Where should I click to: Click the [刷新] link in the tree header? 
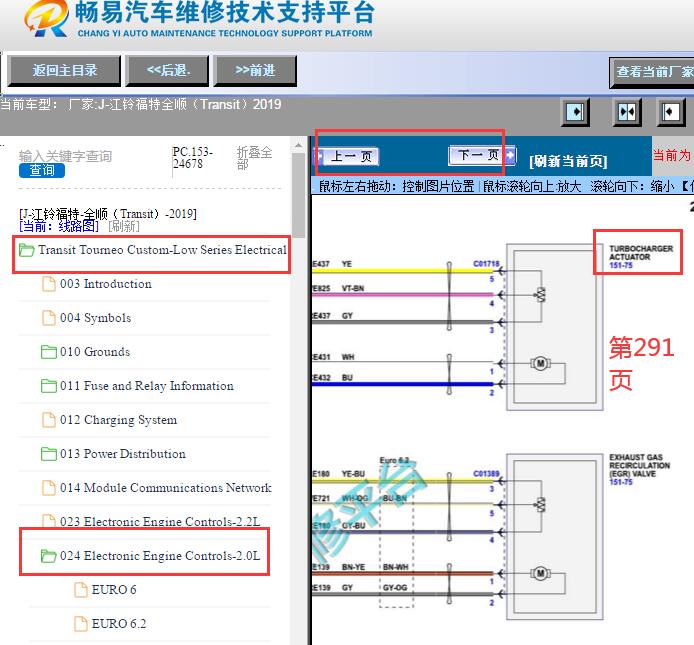124,226
